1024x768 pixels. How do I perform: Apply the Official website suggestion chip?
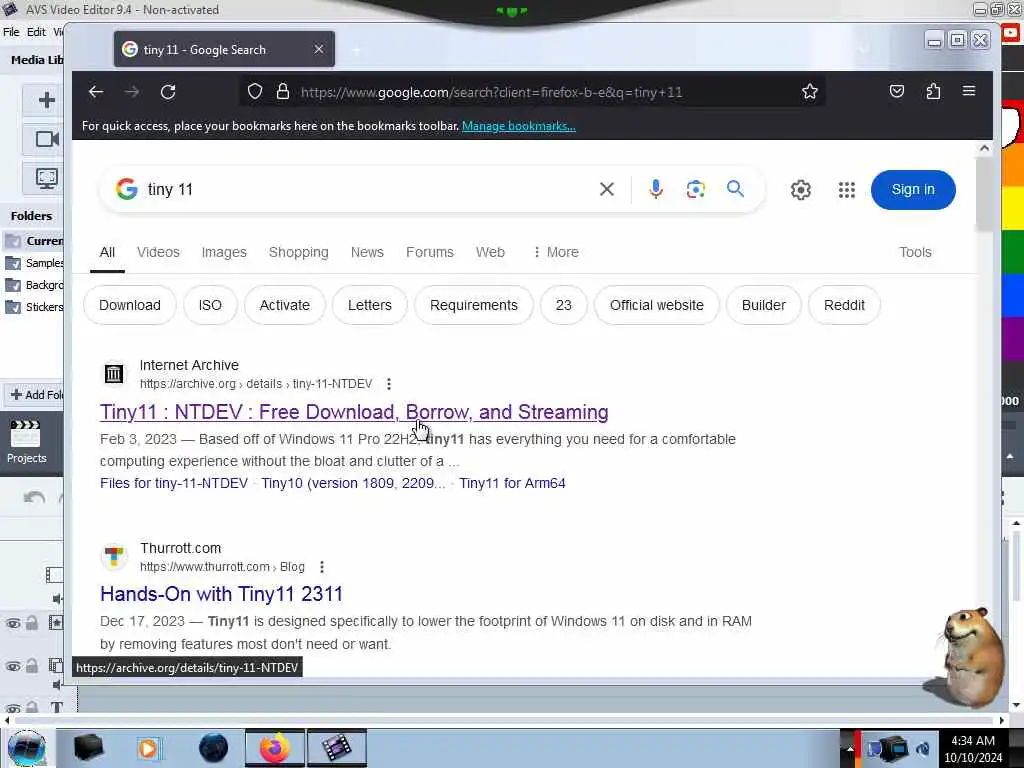point(656,305)
